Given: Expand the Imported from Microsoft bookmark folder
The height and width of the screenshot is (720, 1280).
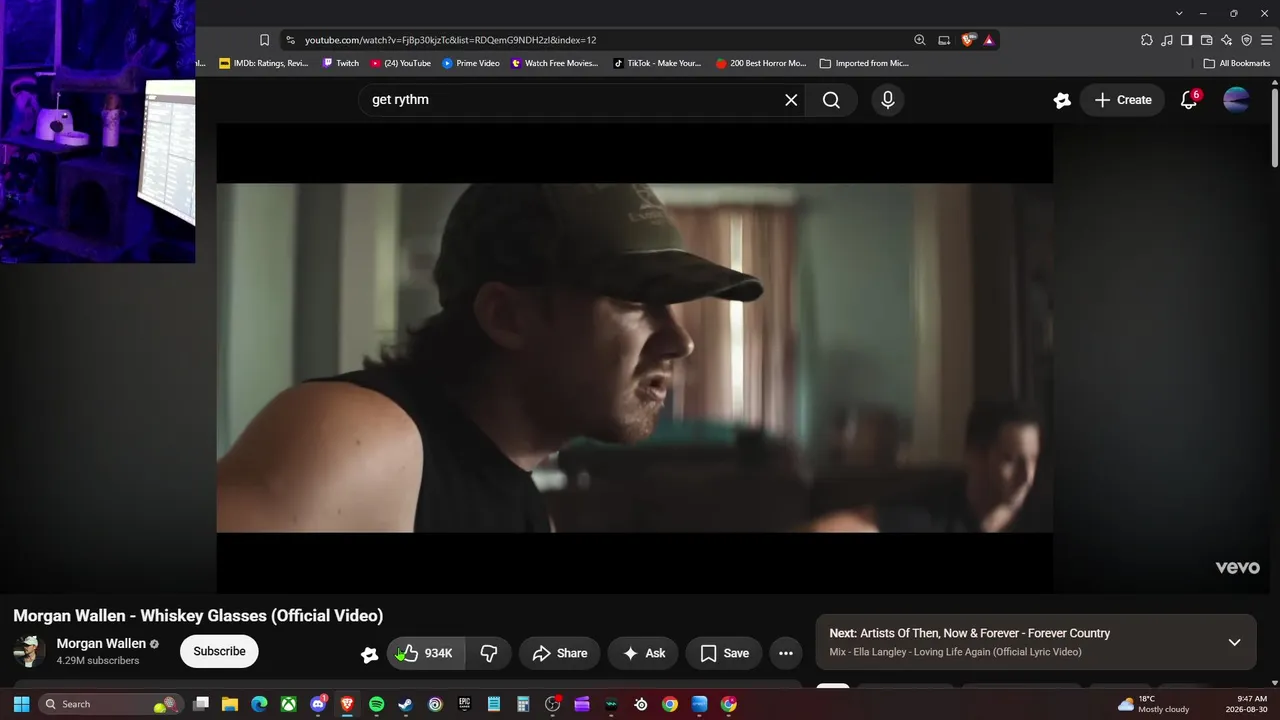Looking at the screenshot, I should pos(864,63).
